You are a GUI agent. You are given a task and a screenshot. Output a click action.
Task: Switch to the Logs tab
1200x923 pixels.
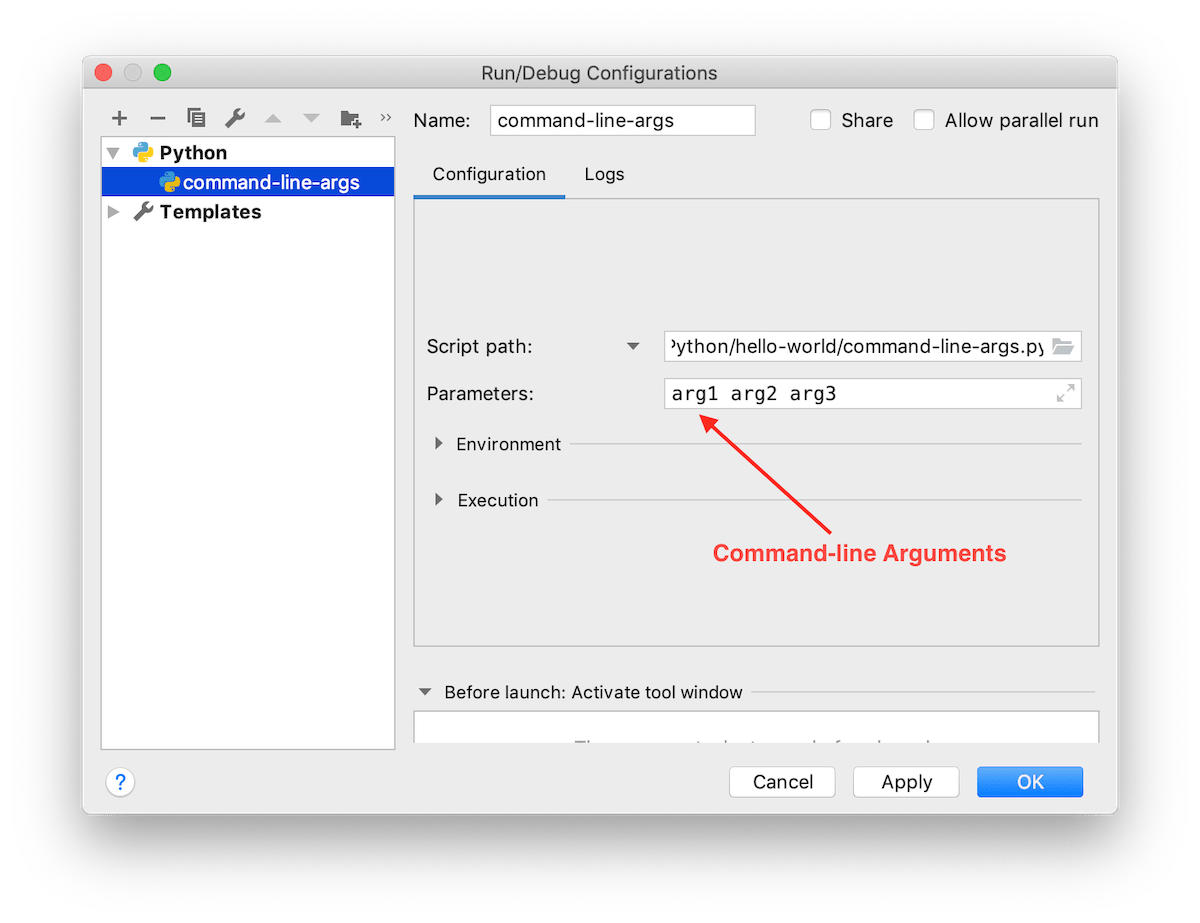pyautogui.click(x=604, y=174)
